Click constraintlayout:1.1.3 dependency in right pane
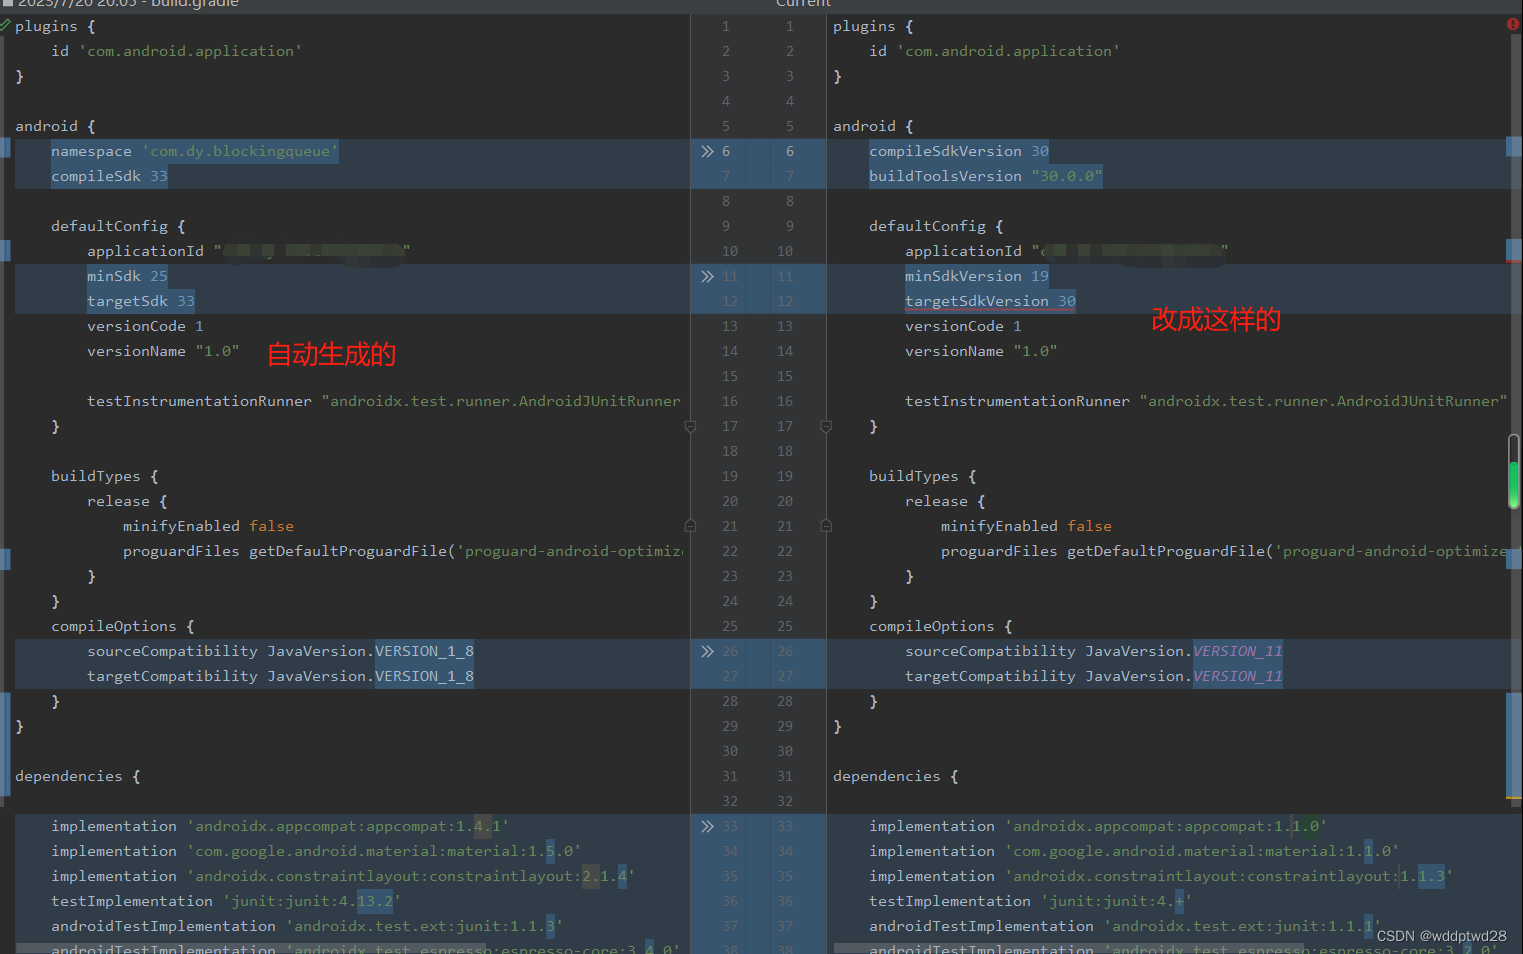Image resolution: width=1523 pixels, height=954 pixels. pyautogui.click(x=1161, y=876)
